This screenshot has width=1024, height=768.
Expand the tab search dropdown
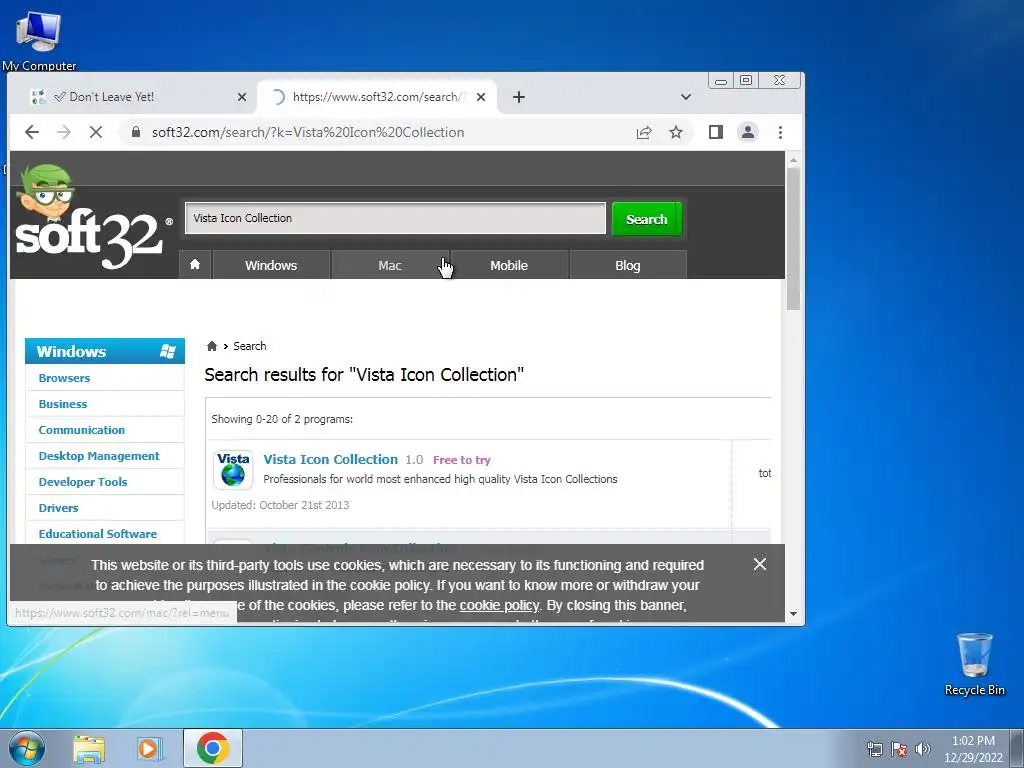[686, 97]
